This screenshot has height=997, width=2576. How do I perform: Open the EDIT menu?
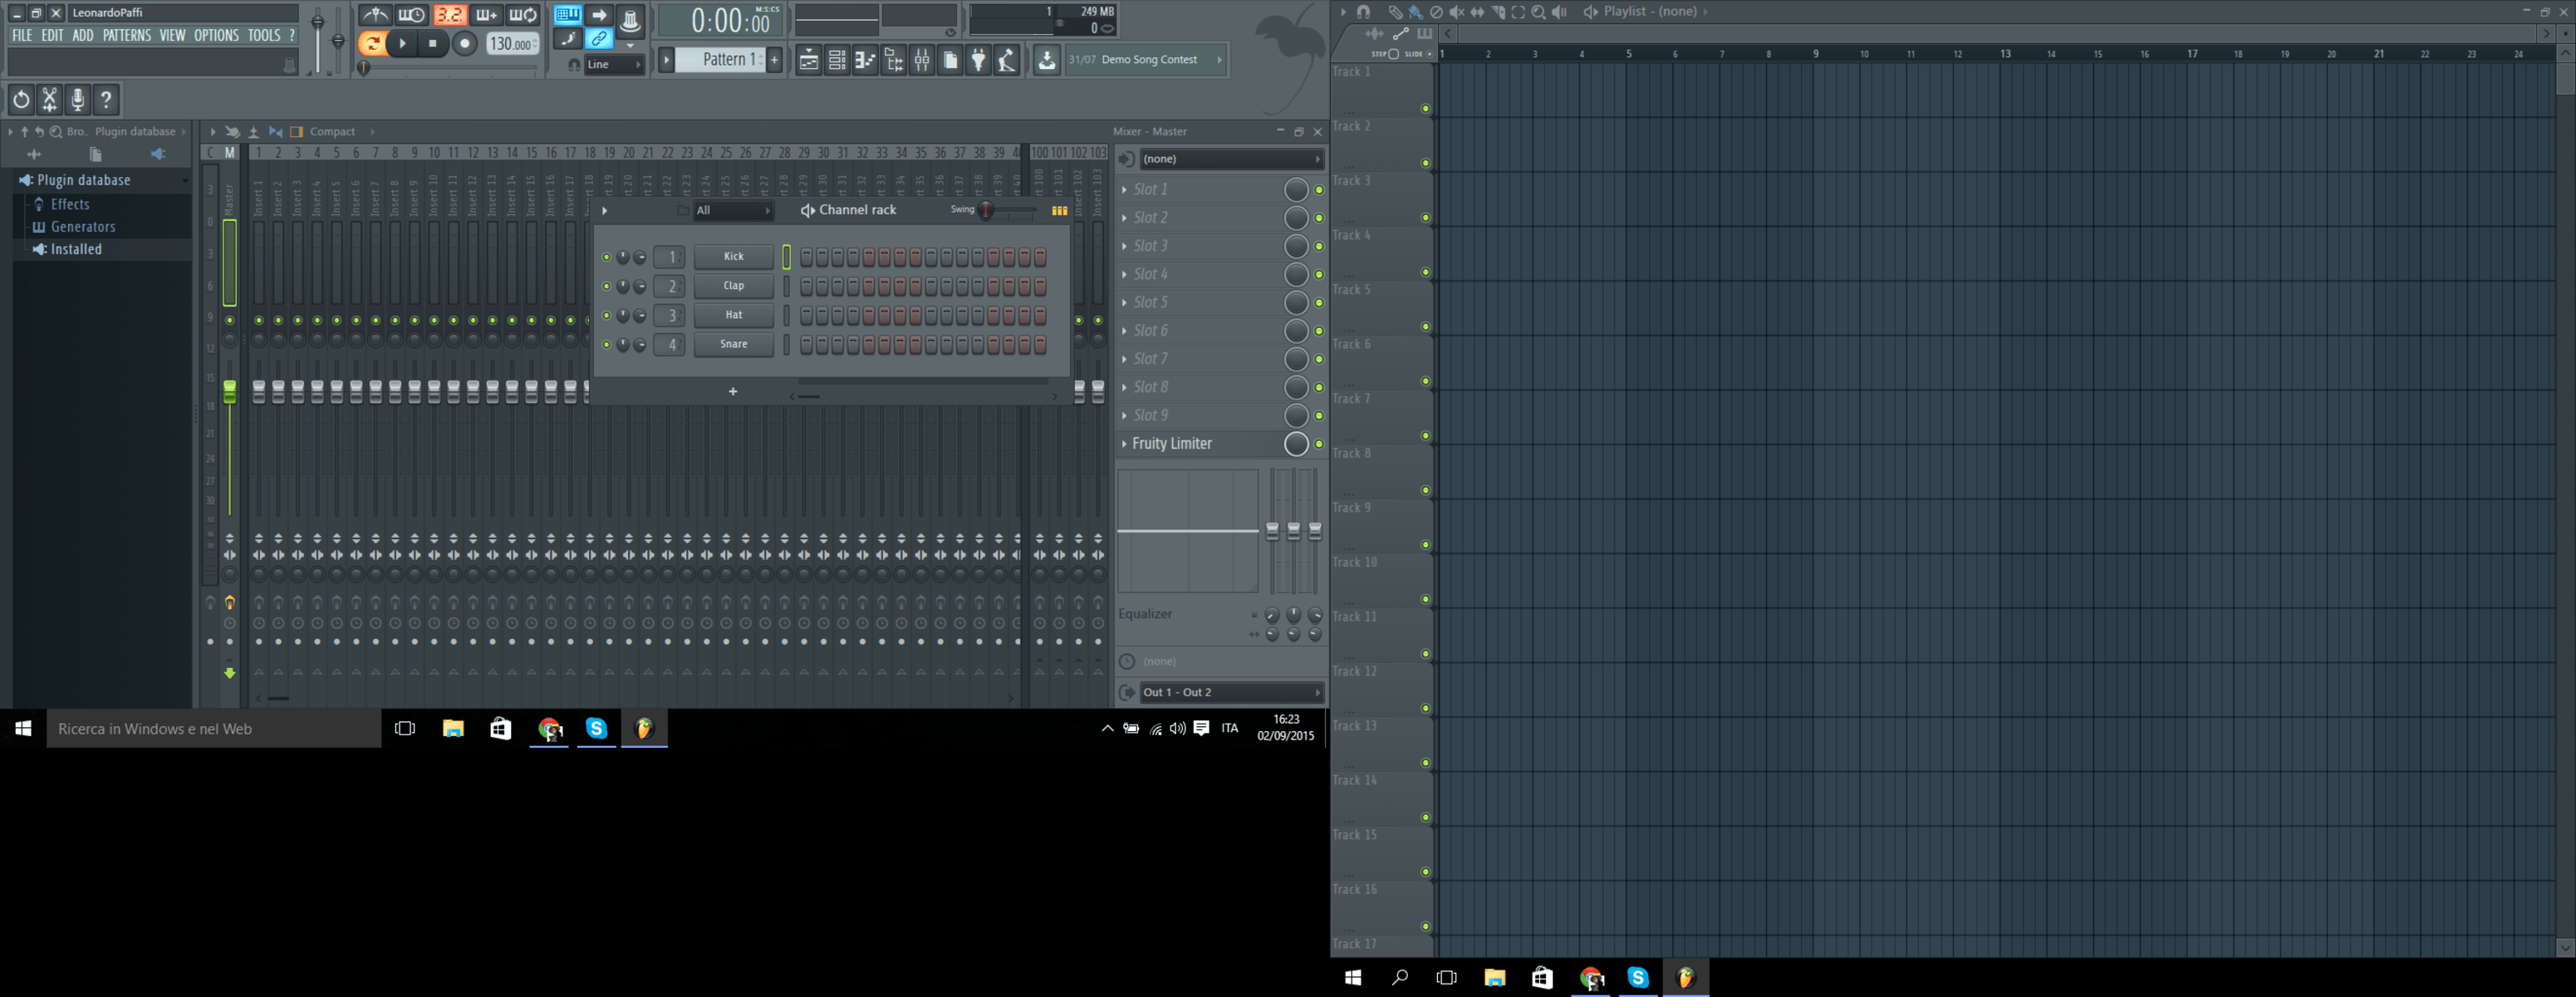[x=52, y=35]
